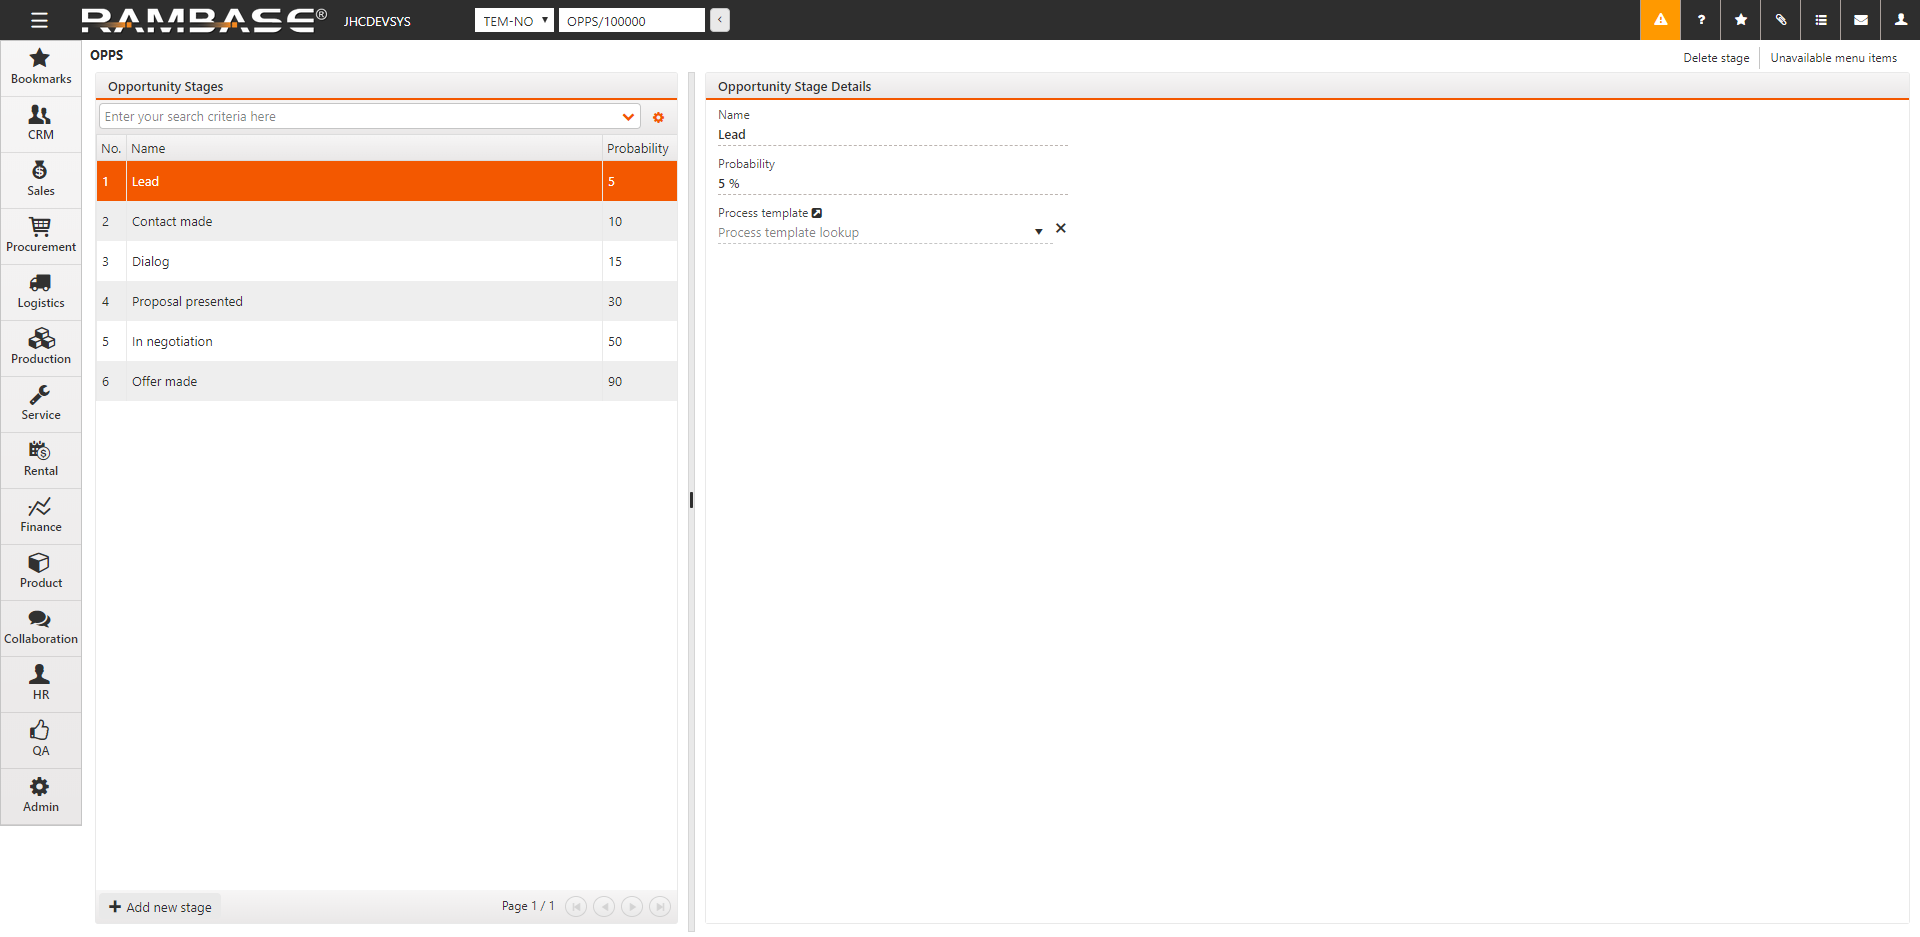1920x937 pixels.
Task: Open the mail envelope icon
Action: point(1861,20)
